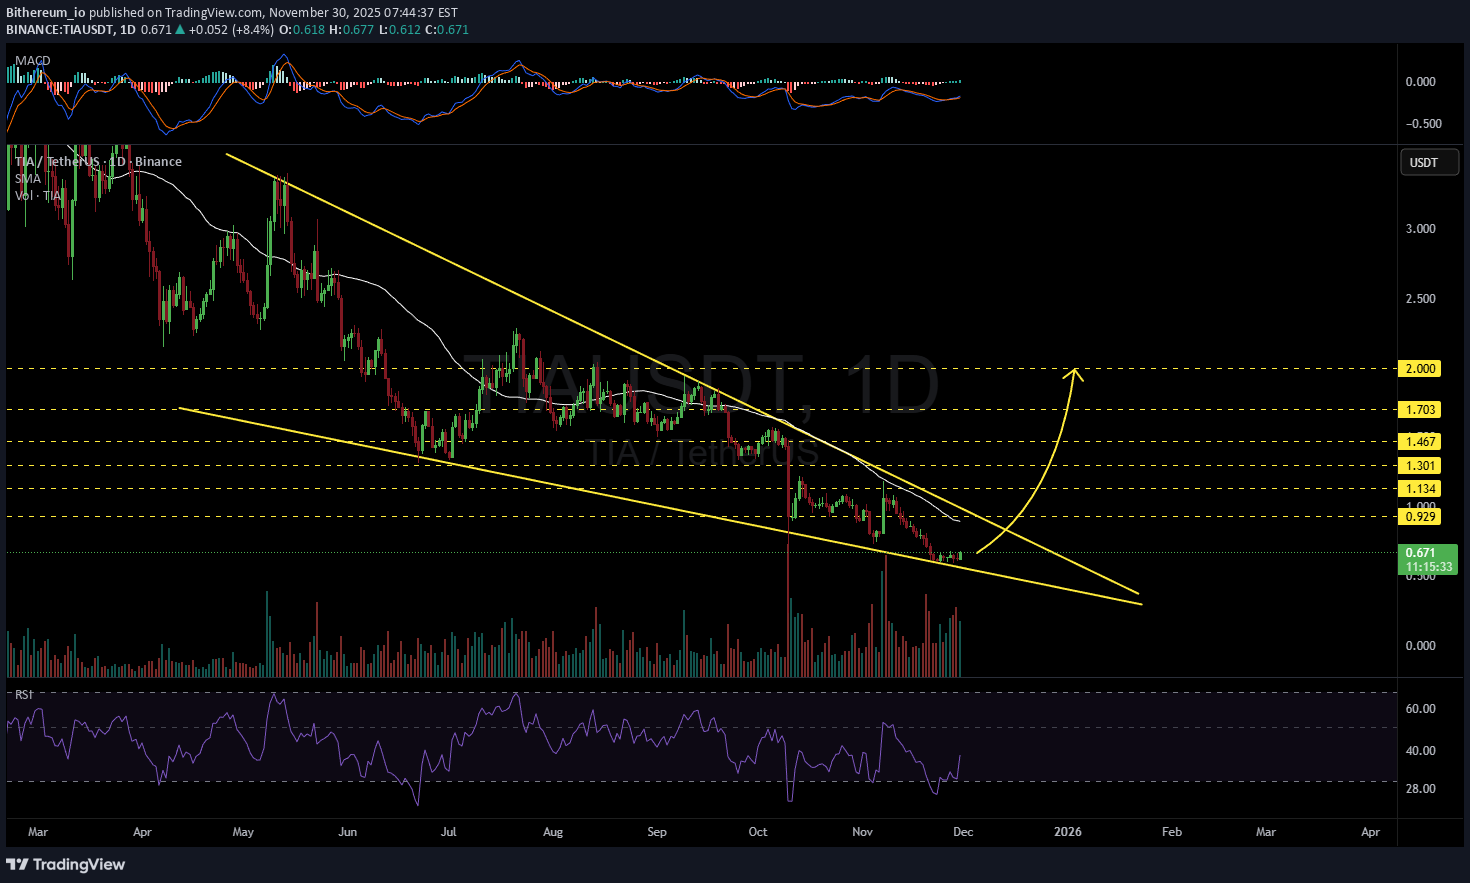This screenshot has width=1470, height=883.
Task: Click the yellow projection arrow head
Action: pos(1075,373)
